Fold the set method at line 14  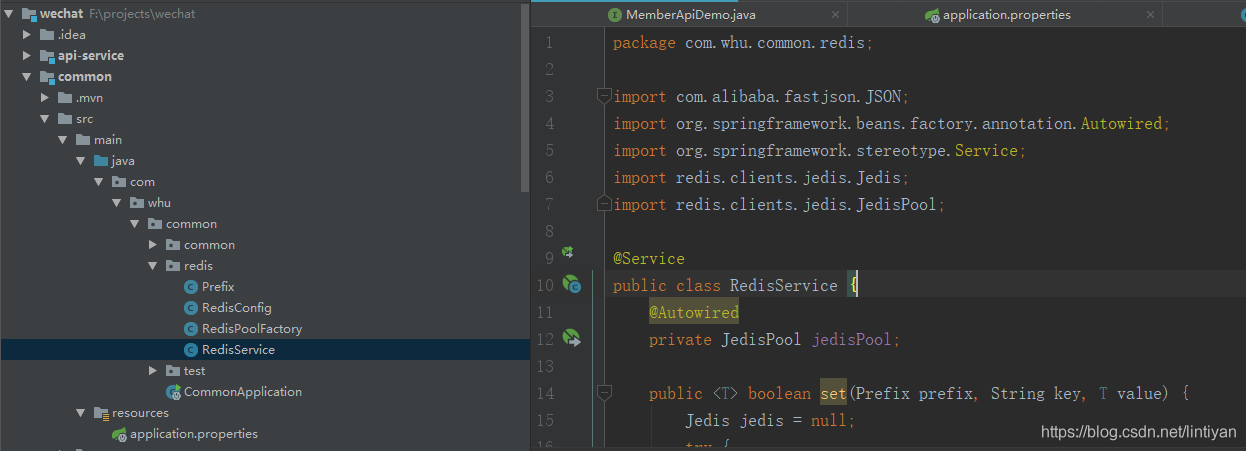[x=603, y=393]
